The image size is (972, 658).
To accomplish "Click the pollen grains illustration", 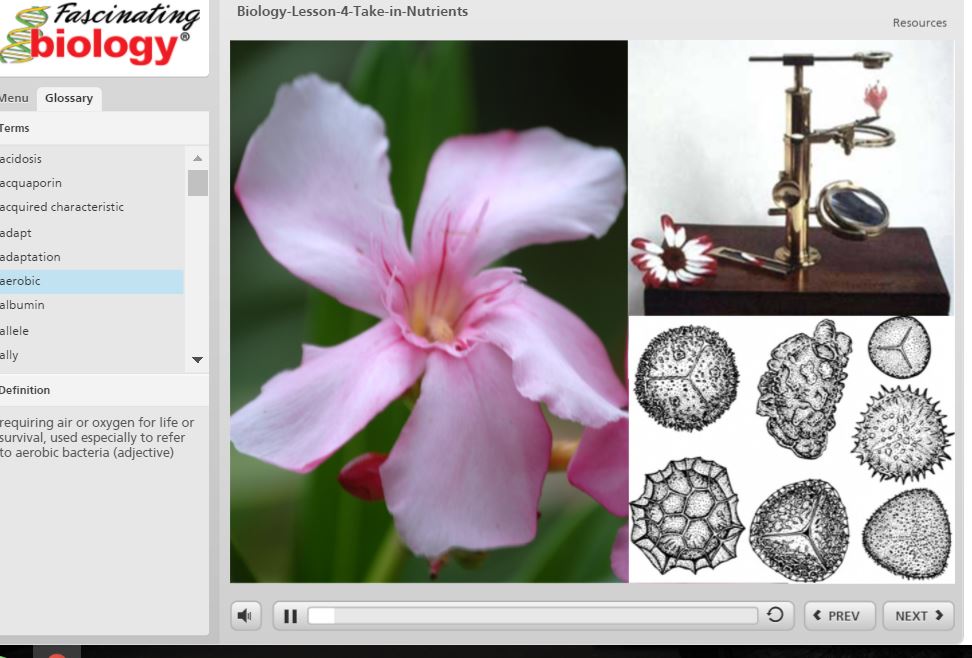I will [792, 450].
